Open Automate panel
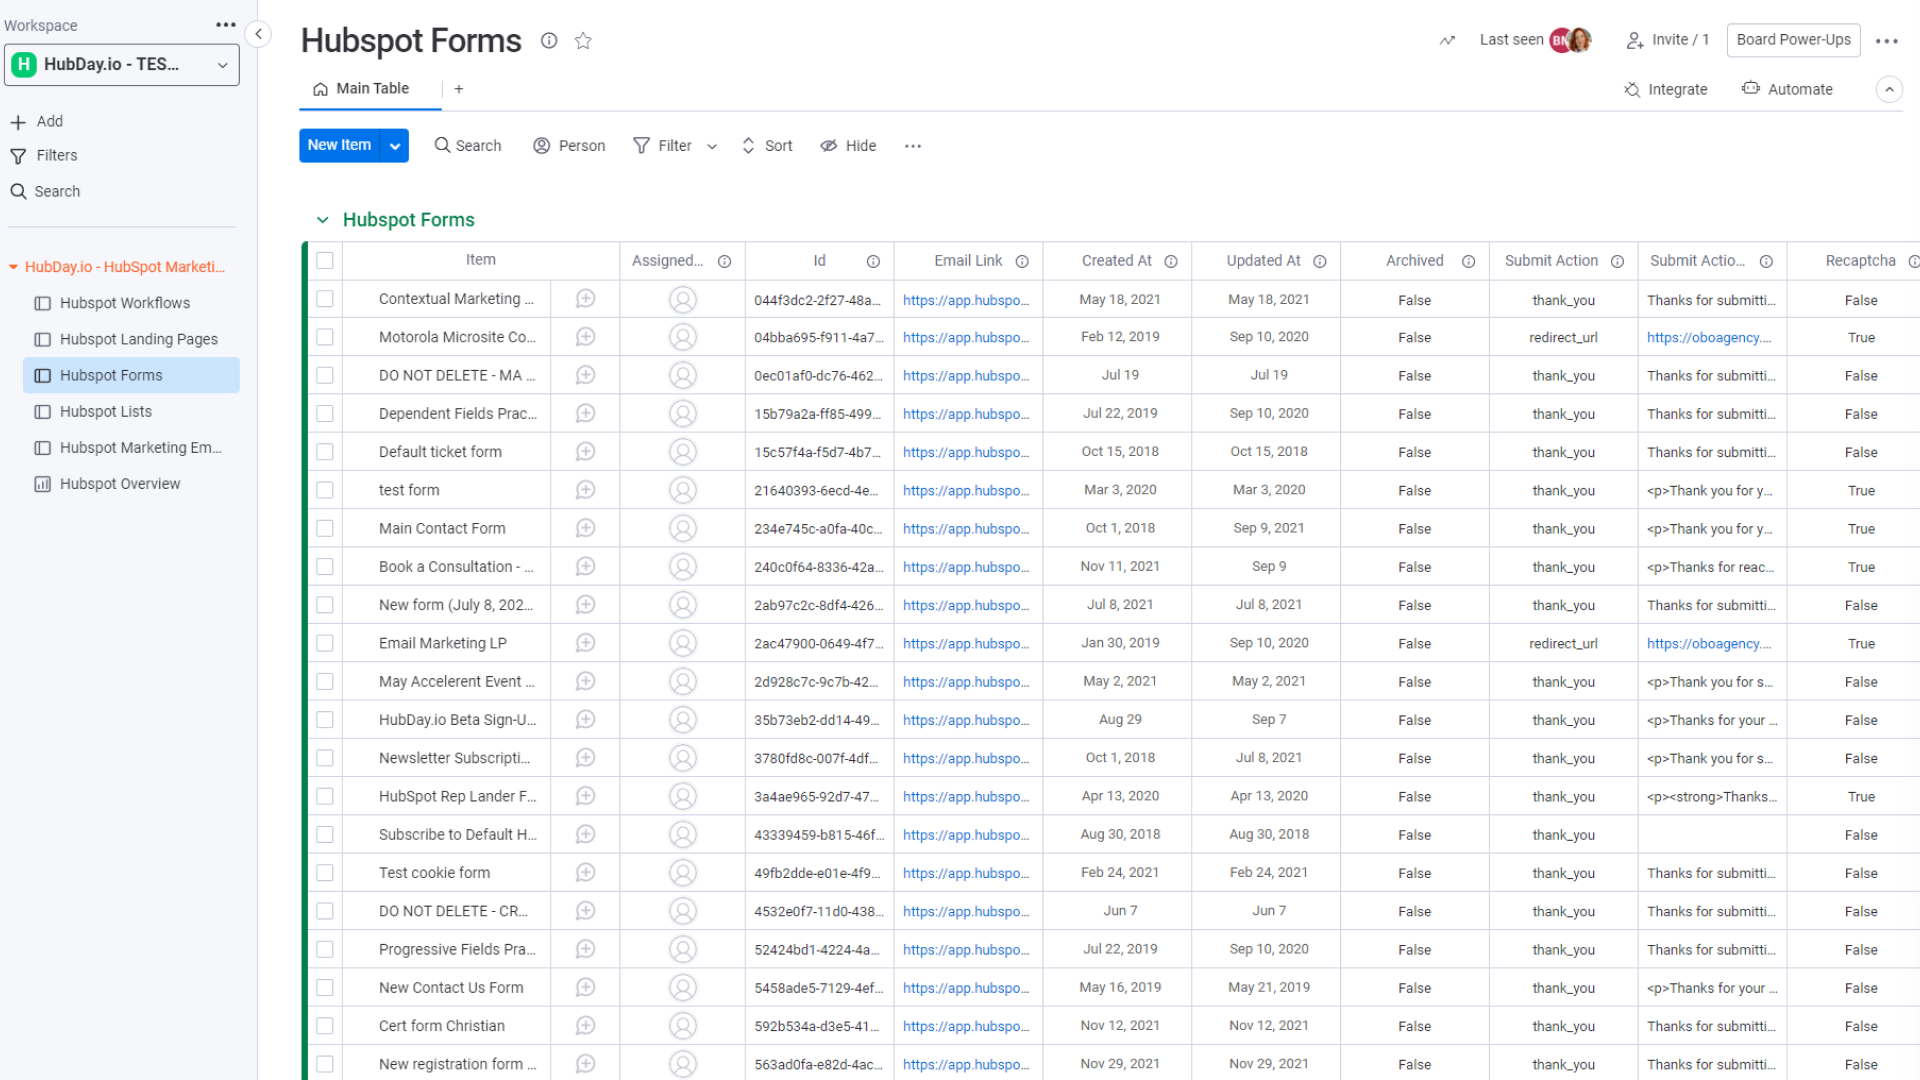Screen dimensions: 1920x1080 [x=1788, y=89]
